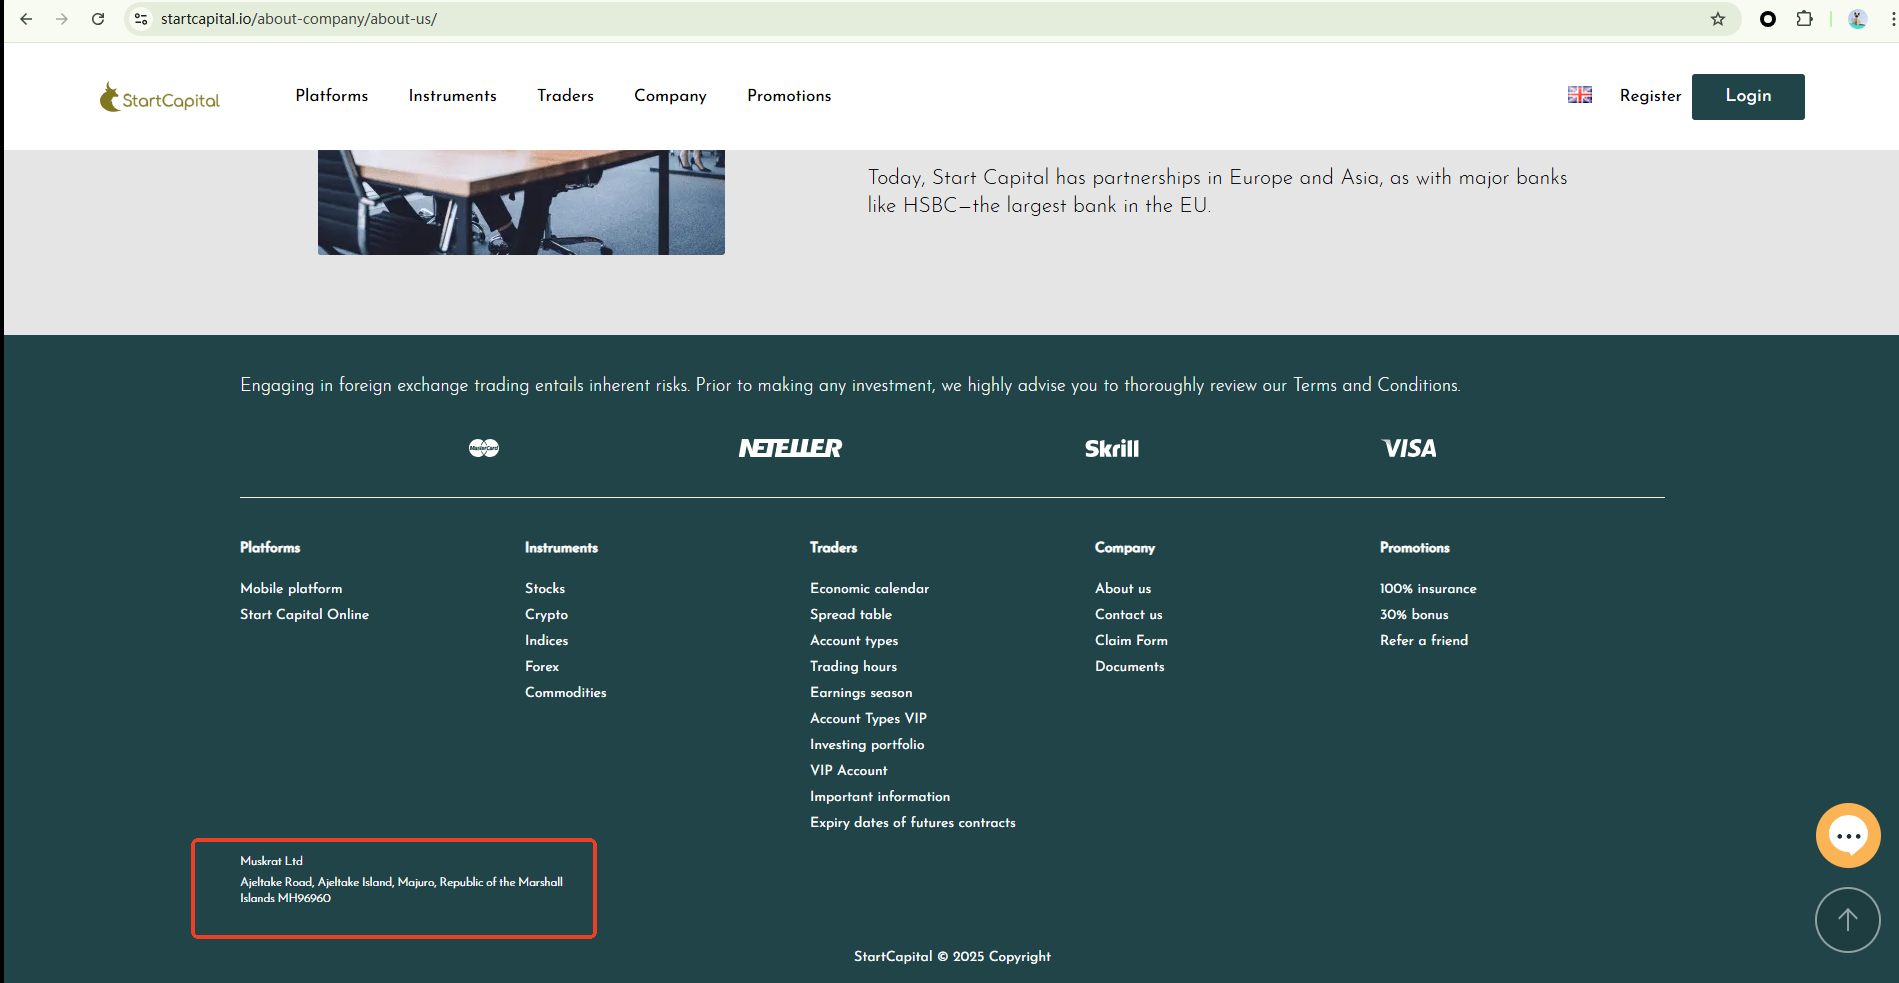Open the Platforms menu in header
Image resolution: width=1899 pixels, height=983 pixels.
[x=331, y=96]
